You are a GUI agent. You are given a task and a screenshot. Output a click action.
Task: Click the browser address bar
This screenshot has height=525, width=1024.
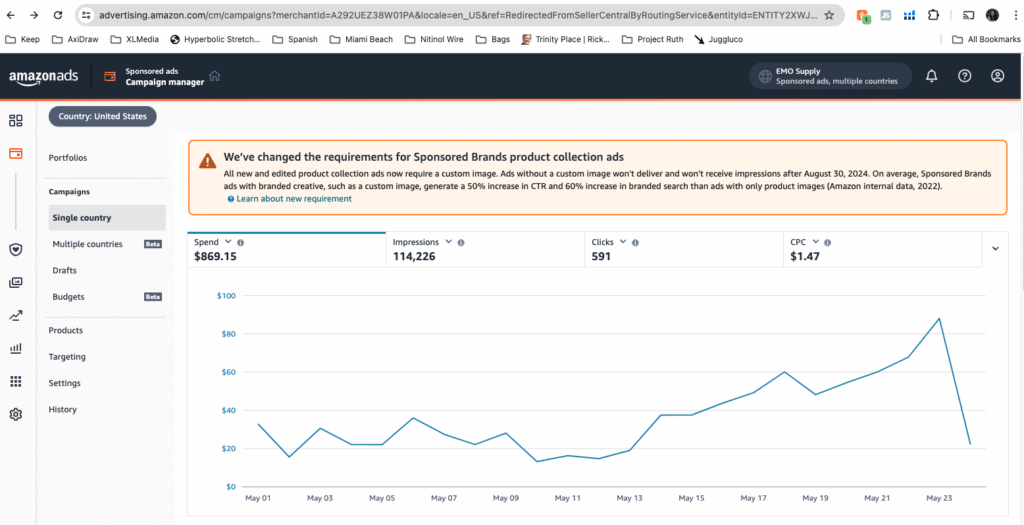450,16
